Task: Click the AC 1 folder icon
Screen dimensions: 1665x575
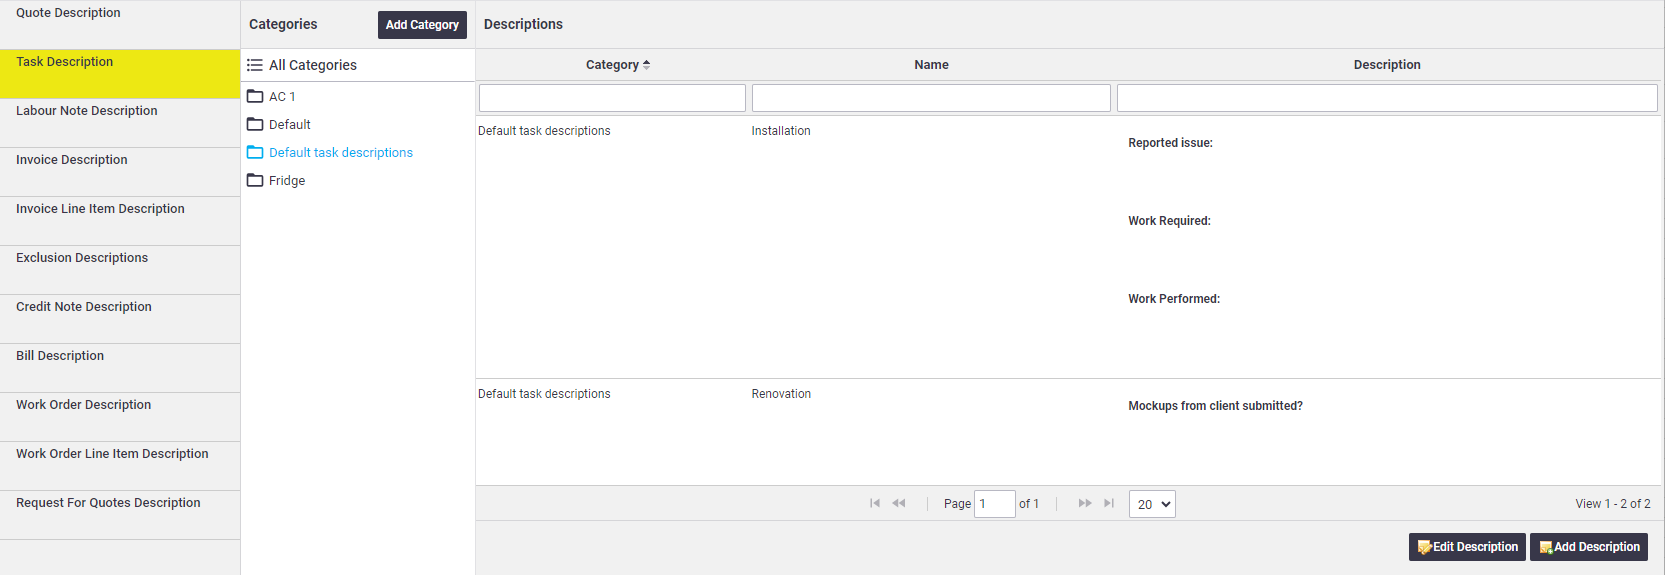Action: point(255,96)
